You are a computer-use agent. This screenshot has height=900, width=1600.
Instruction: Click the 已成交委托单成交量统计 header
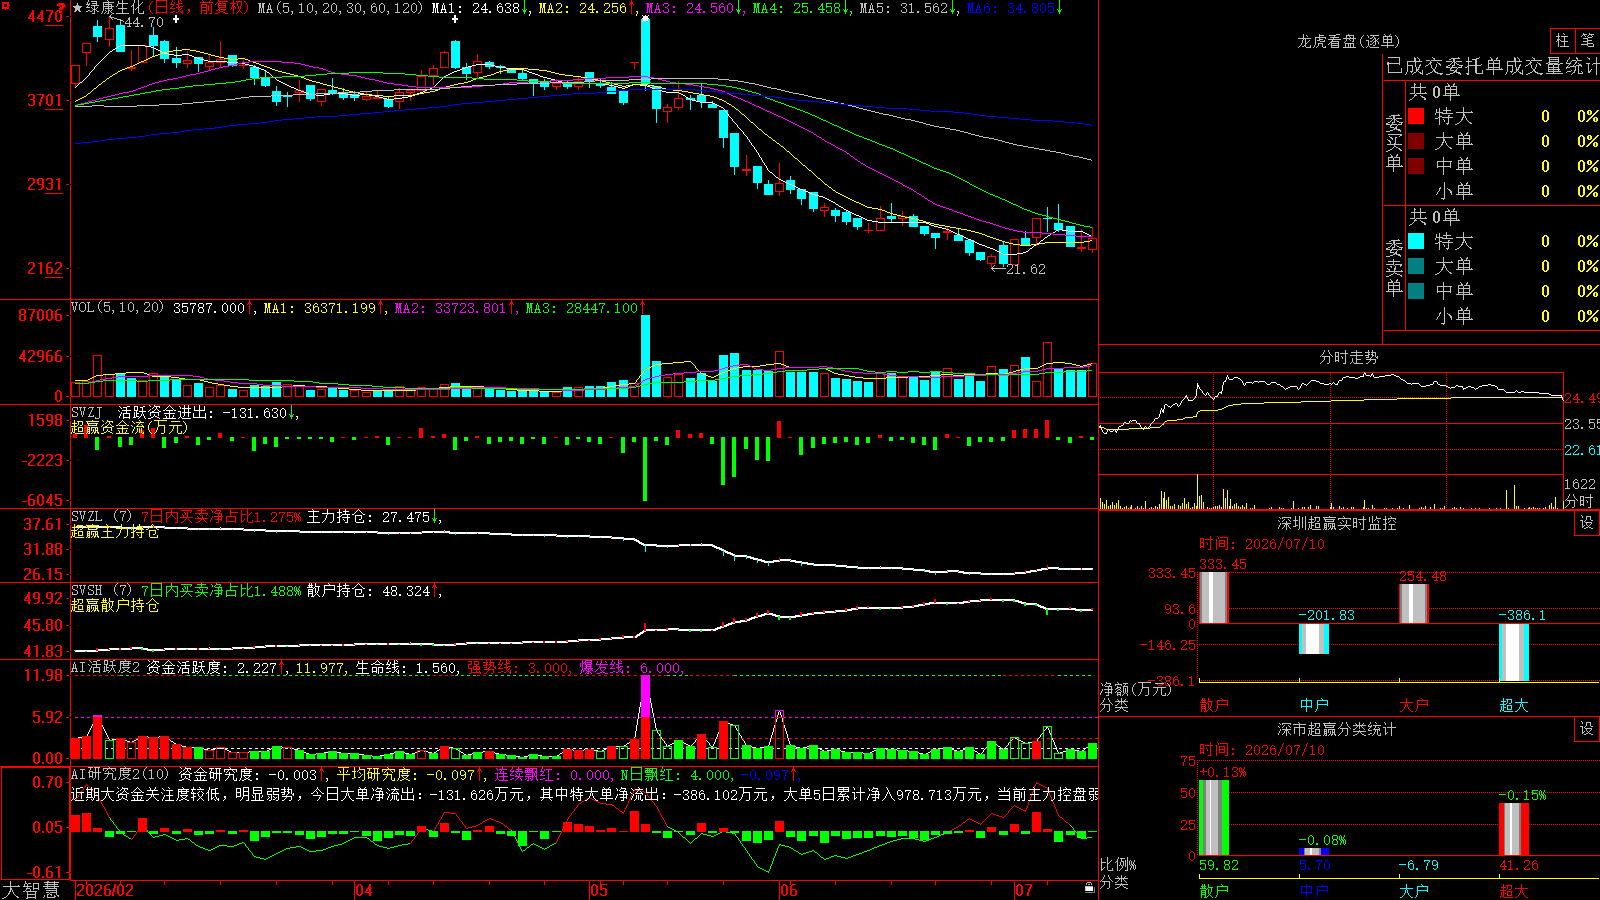(1492, 66)
